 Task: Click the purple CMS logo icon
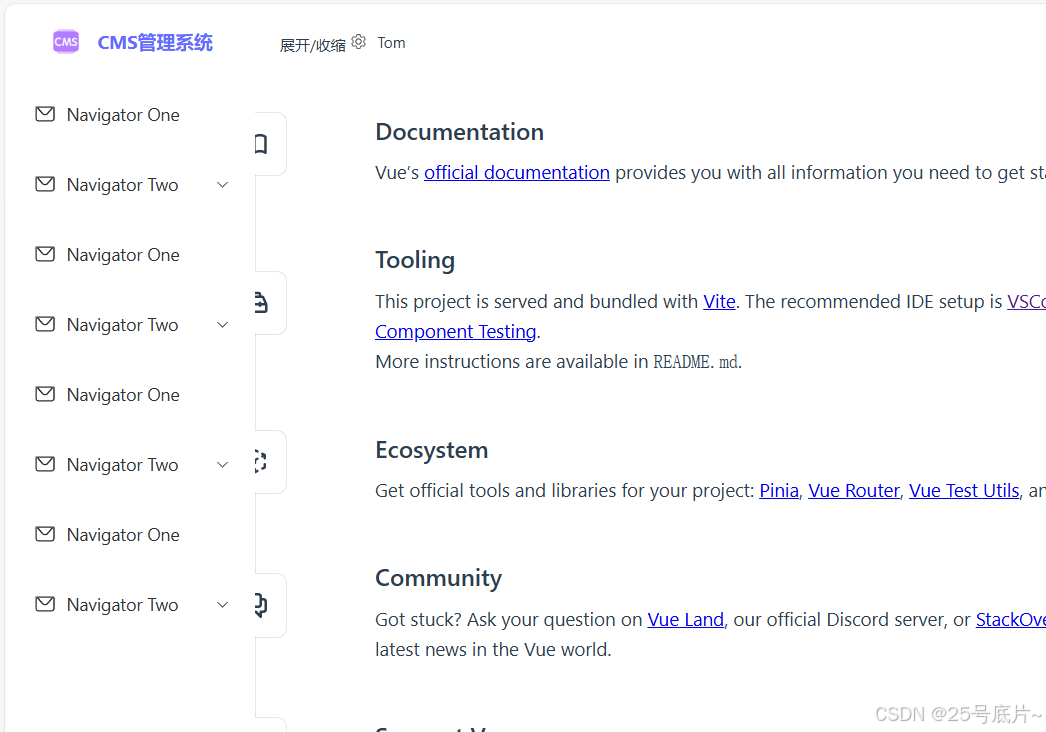66,42
